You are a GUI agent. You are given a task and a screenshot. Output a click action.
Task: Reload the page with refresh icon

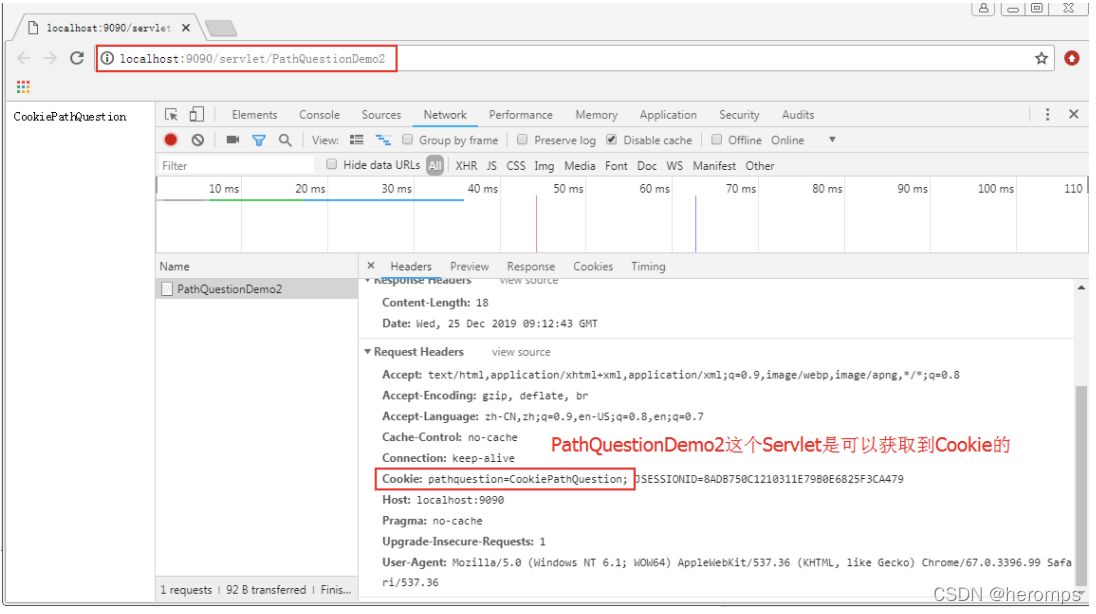point(77,58)
